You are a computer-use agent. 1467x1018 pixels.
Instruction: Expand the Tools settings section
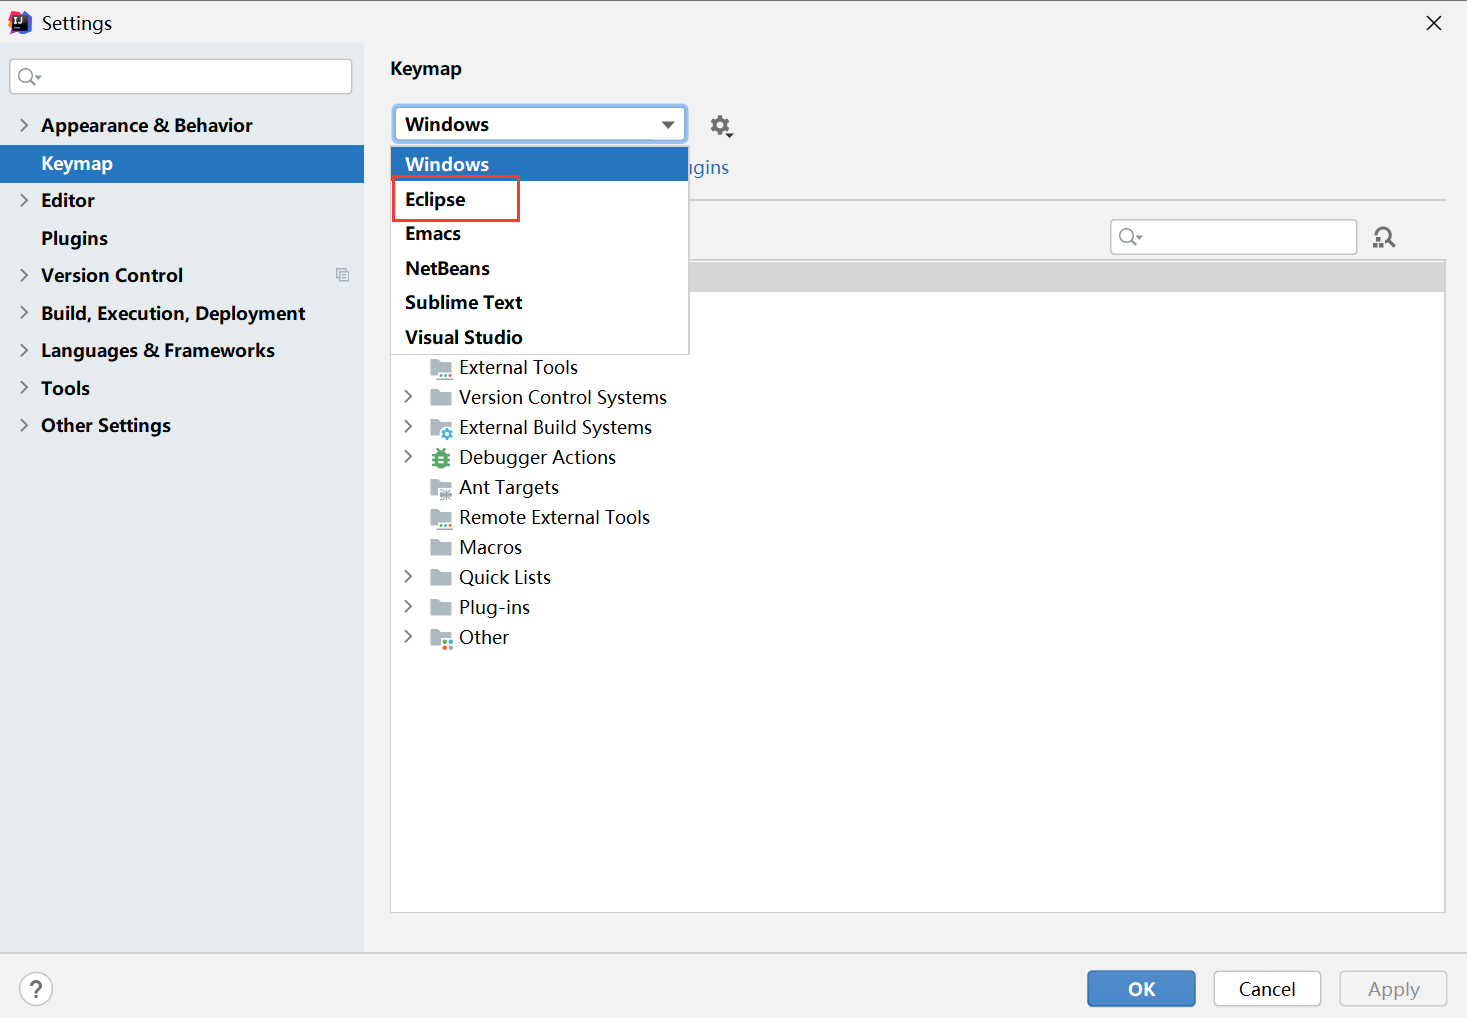click(x=24, y=388)
